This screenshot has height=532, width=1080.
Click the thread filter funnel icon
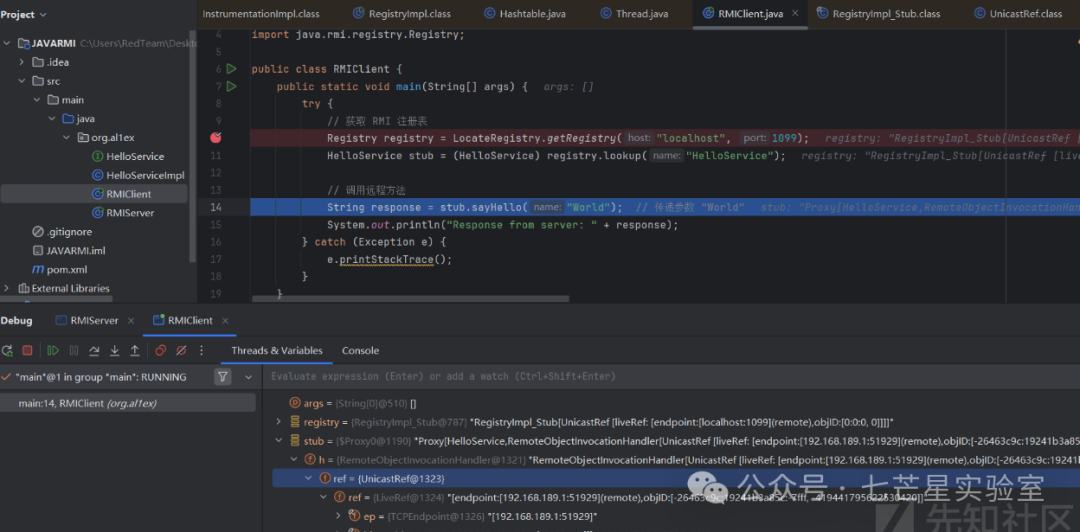(222, 377)
